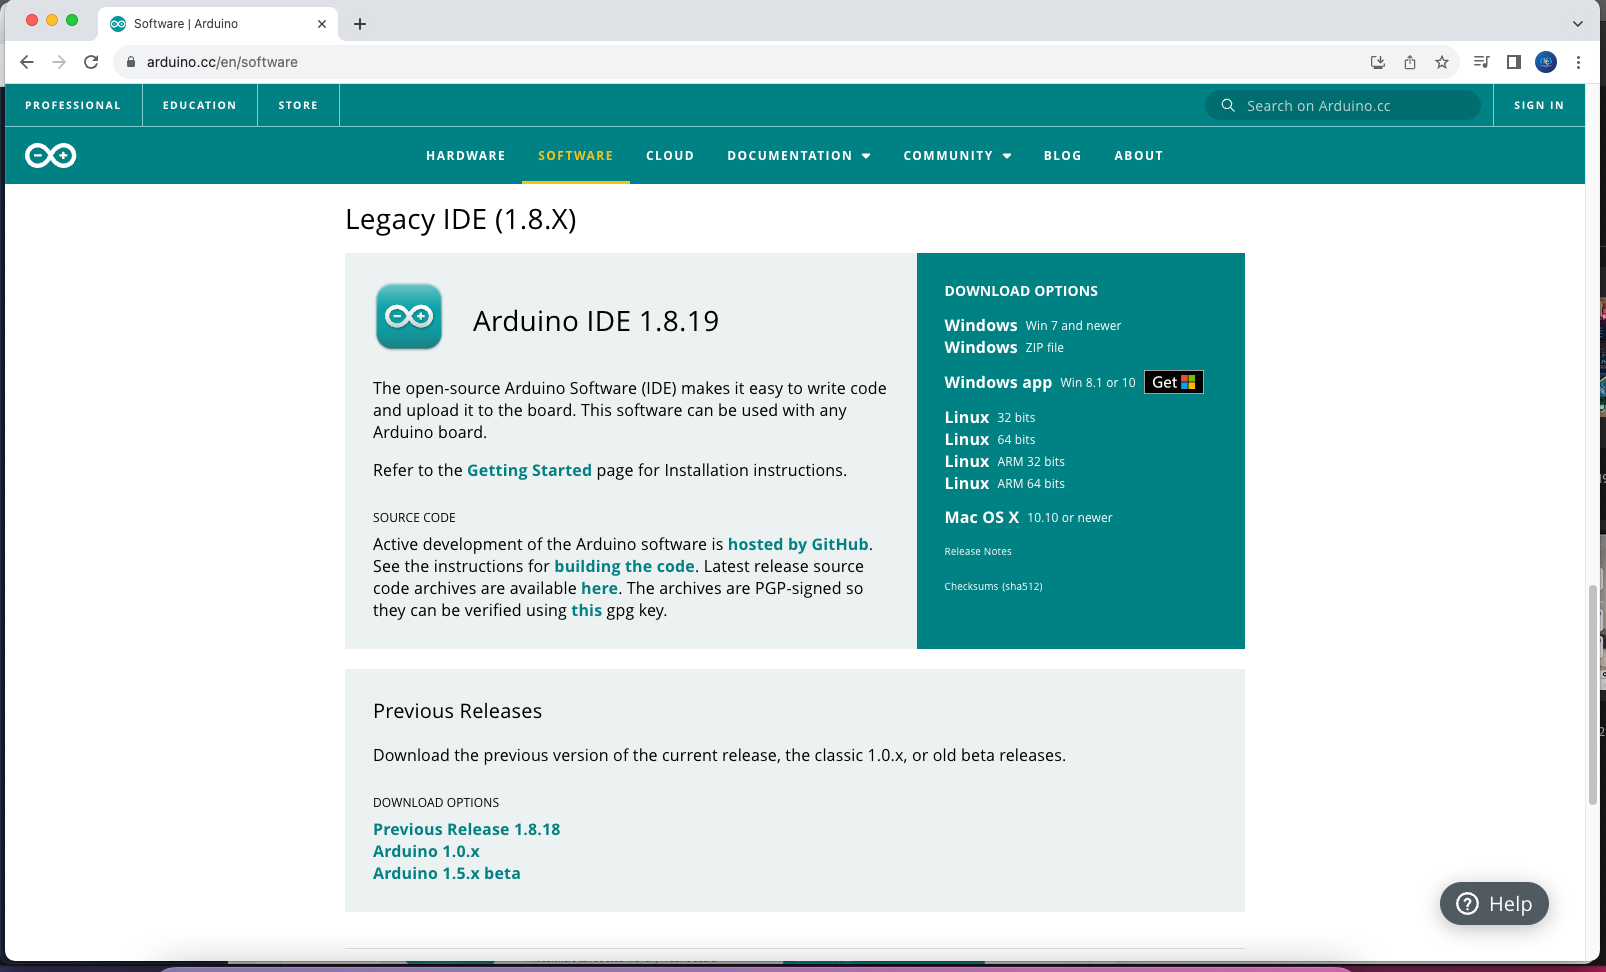Open Previous Release 1.8.18 link

point(466,829)
